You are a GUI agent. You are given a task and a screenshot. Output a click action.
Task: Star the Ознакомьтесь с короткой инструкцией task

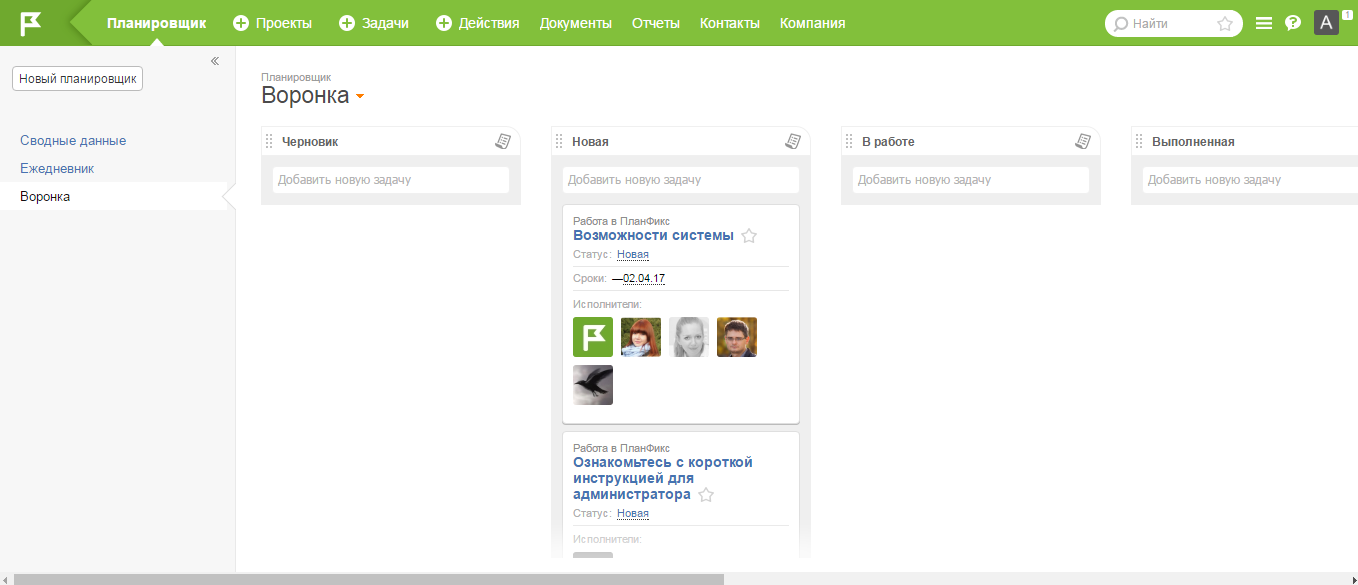[x=706, y=495]
